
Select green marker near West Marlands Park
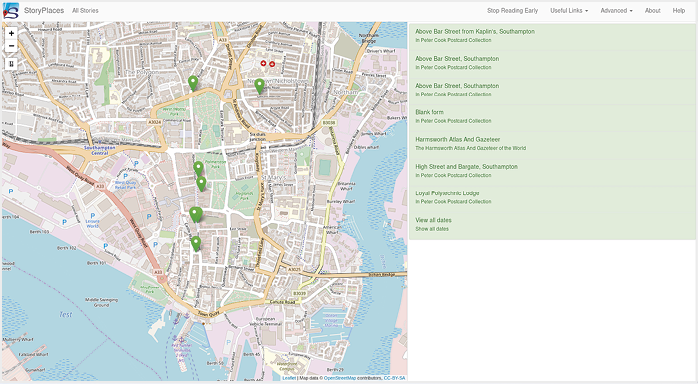point(193,83)
